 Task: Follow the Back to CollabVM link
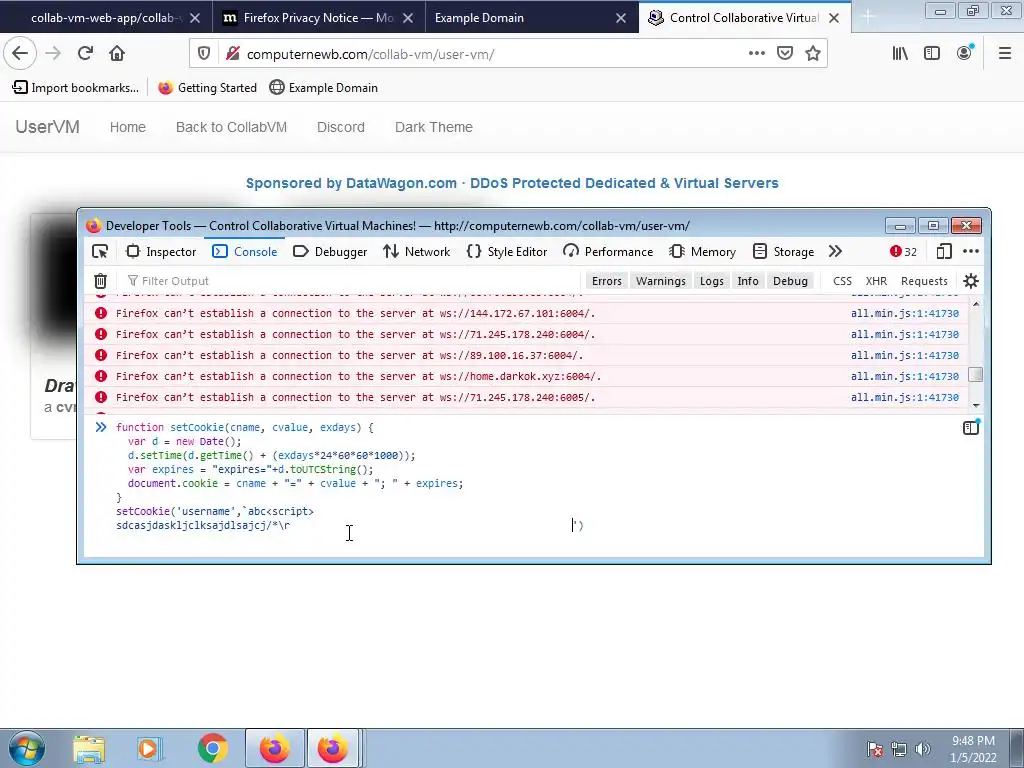click(231, 127)
